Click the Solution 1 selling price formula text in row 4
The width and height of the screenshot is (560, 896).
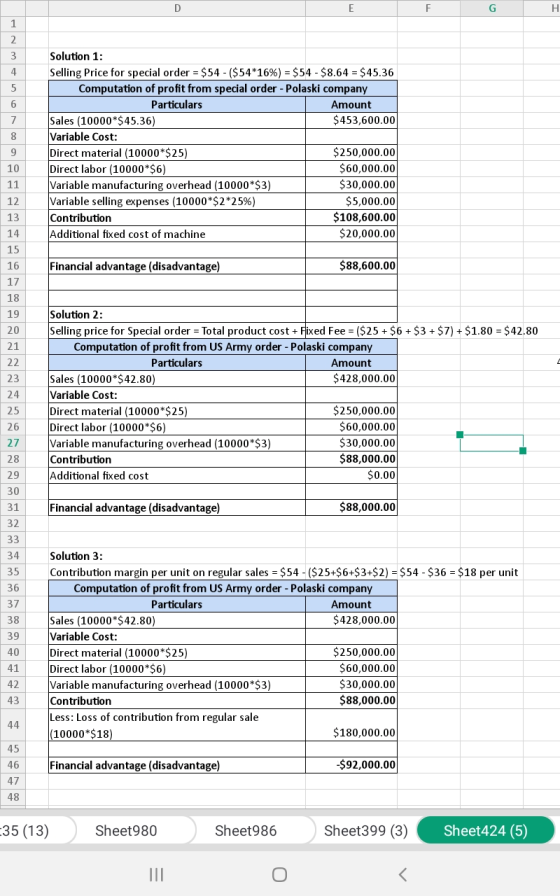222,73
